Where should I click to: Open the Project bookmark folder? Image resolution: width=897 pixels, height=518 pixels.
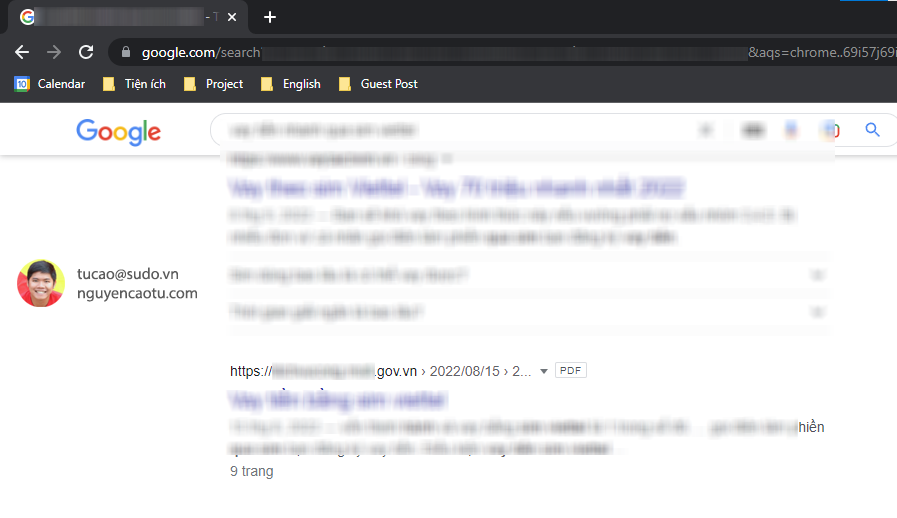point(214,84)
